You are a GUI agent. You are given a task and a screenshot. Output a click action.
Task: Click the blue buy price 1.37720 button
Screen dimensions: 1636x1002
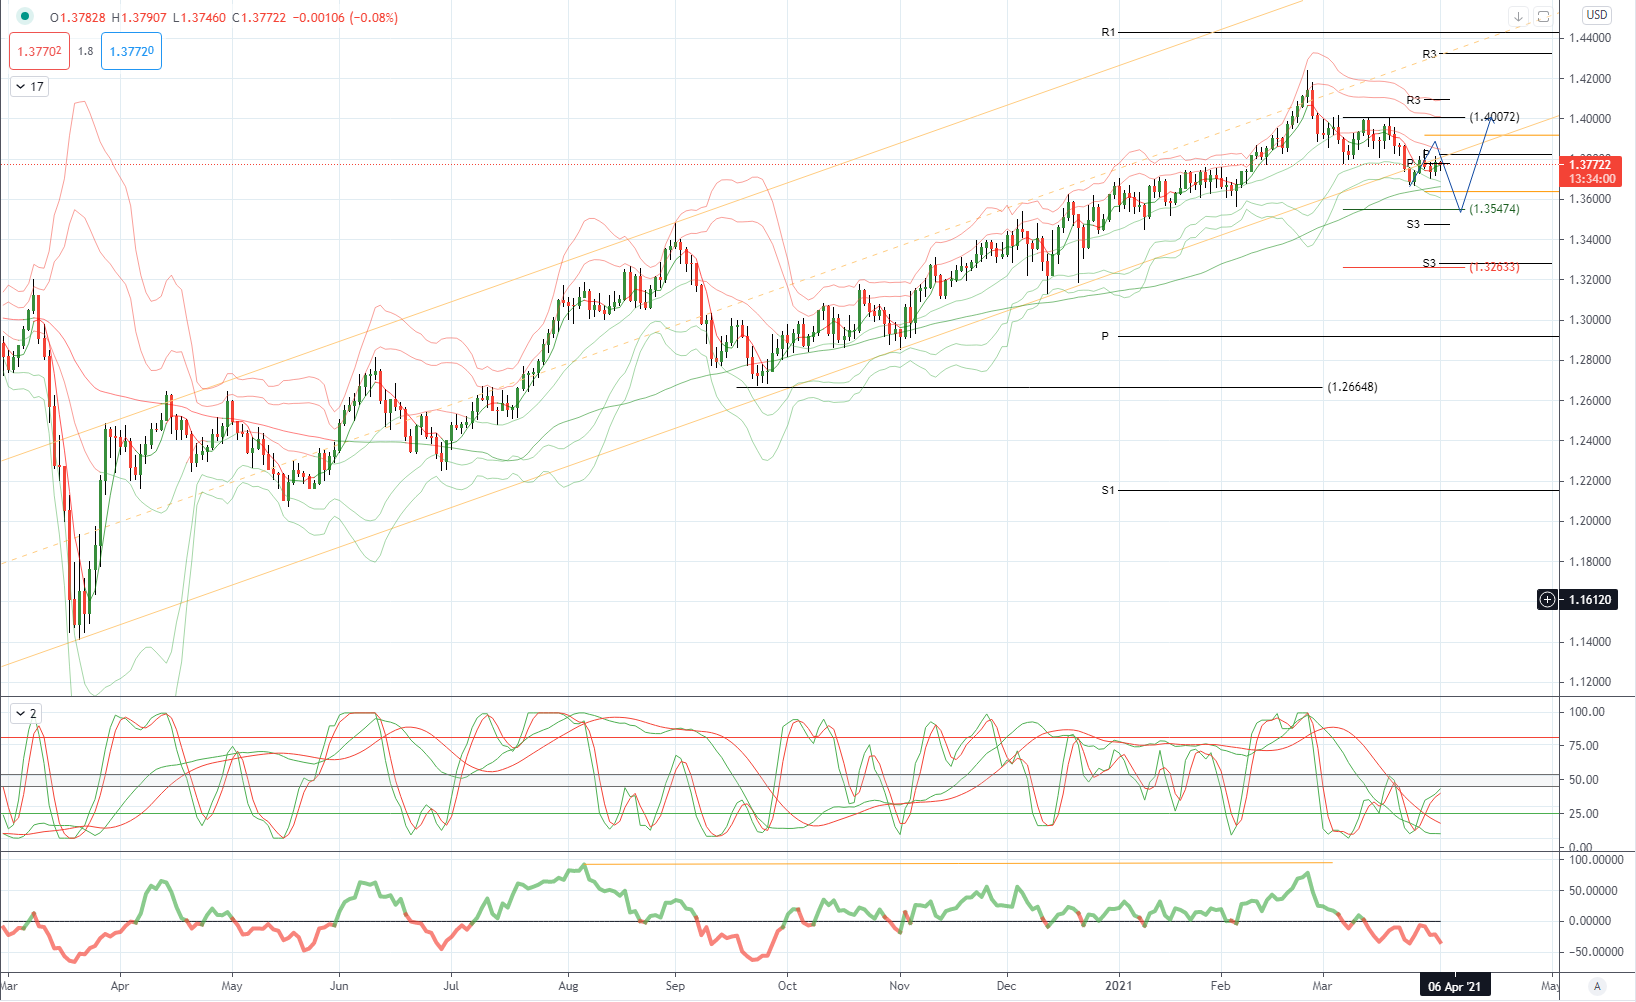tap(131, 51)
